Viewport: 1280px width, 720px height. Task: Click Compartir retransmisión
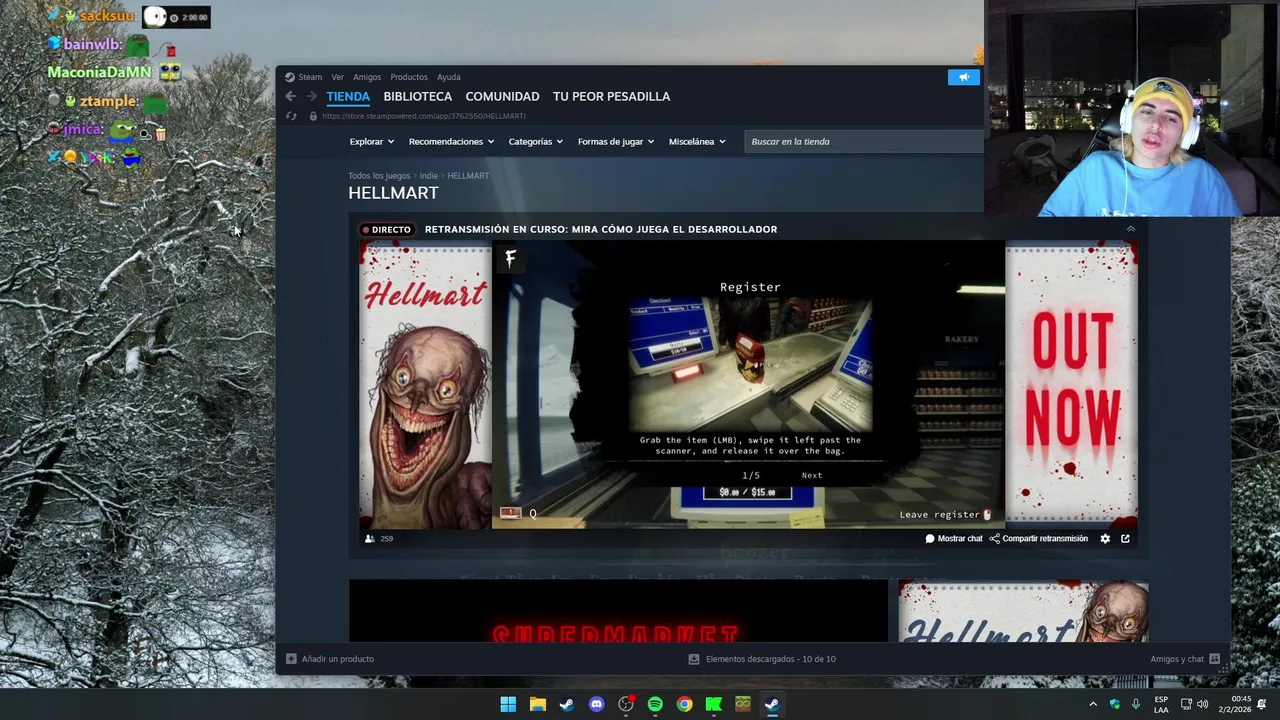point(1038,539)
